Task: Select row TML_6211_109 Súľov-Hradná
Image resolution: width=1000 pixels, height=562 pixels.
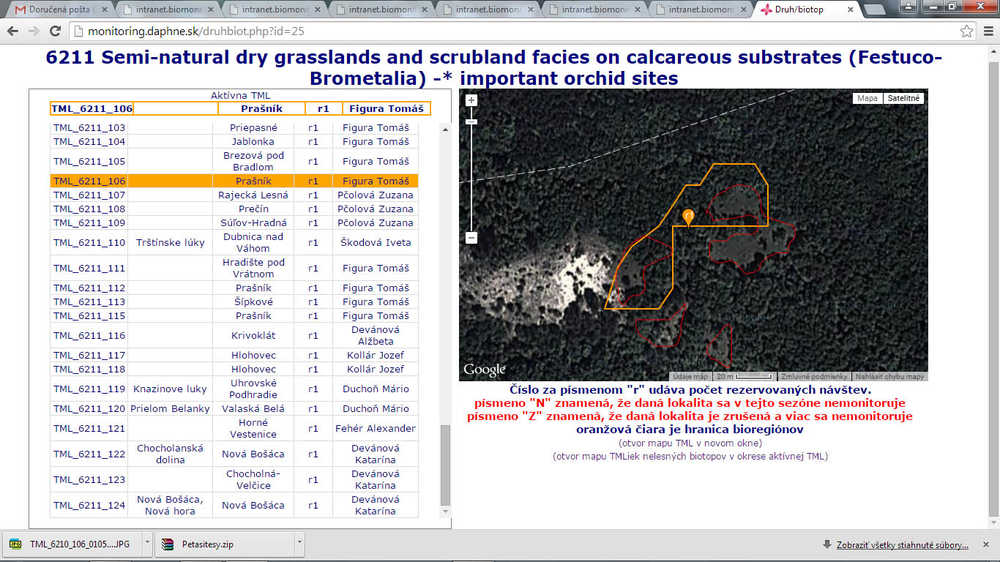Action: (x=233, y=223)
